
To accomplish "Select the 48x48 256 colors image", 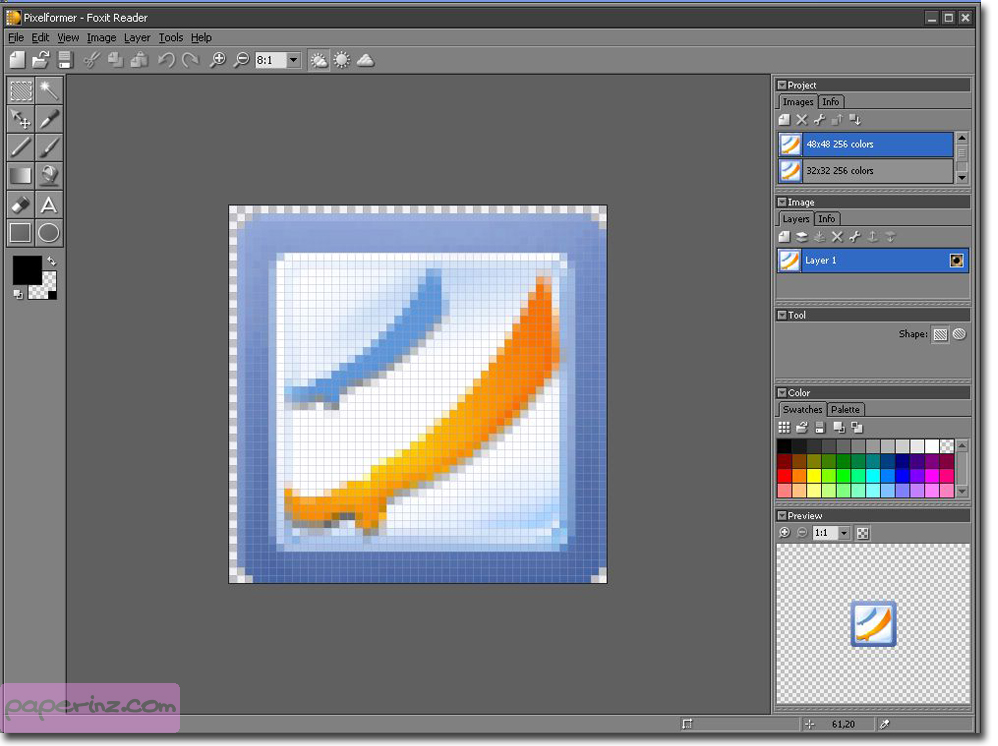I will 866,144.
